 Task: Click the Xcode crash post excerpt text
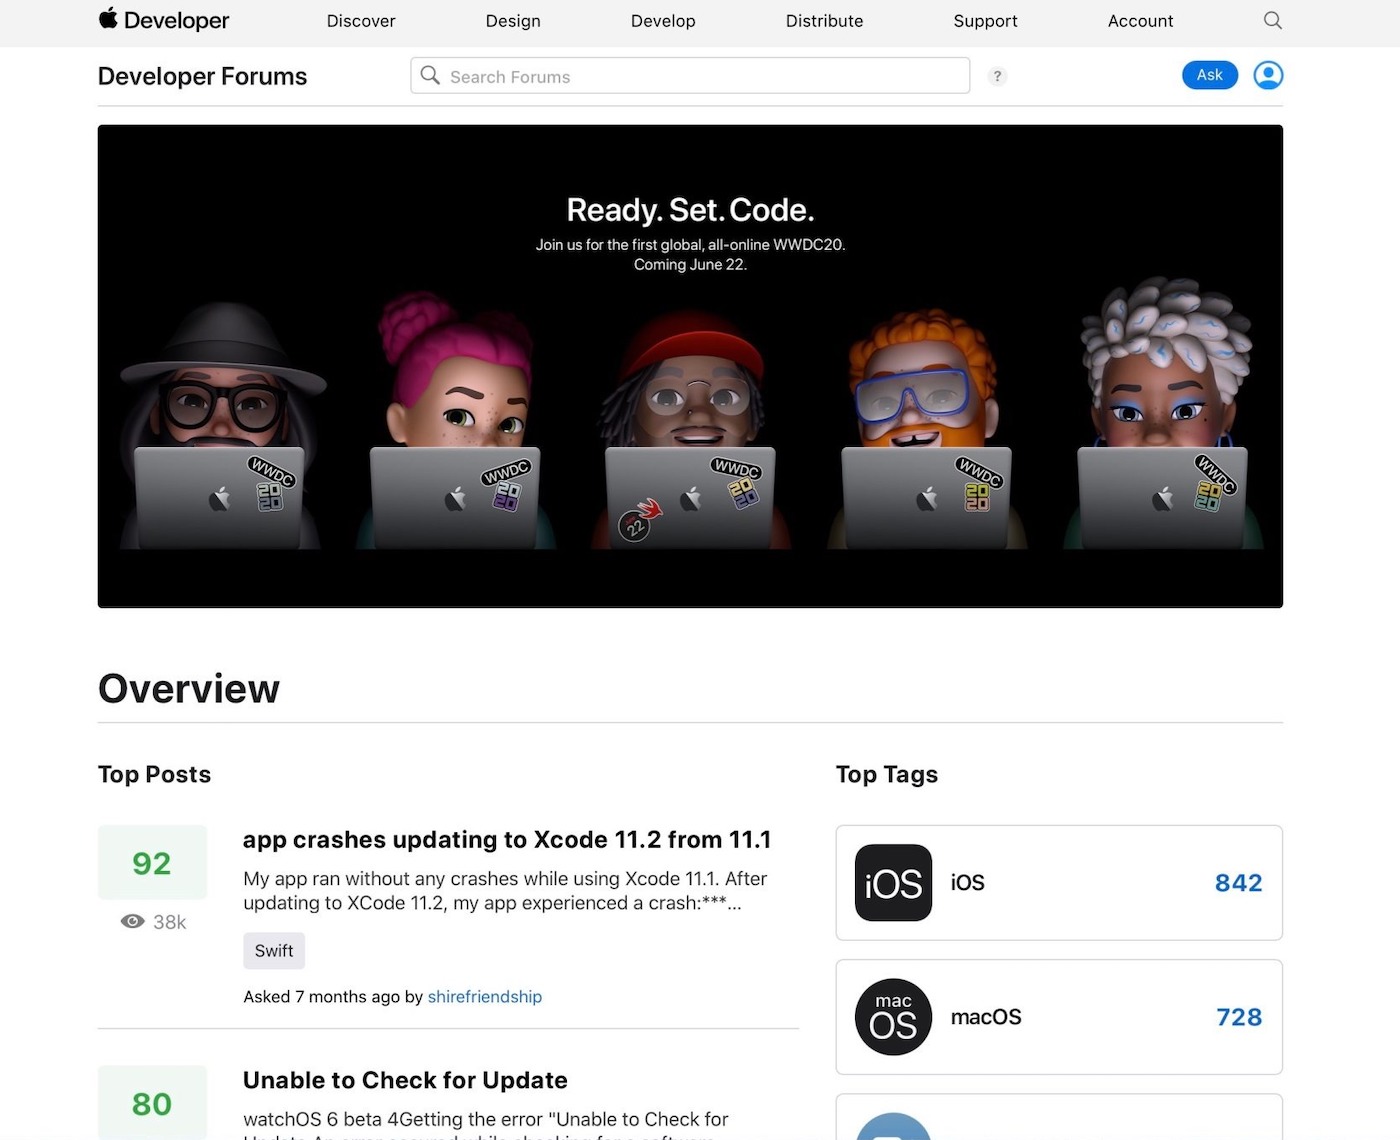(x=505, y=891)
